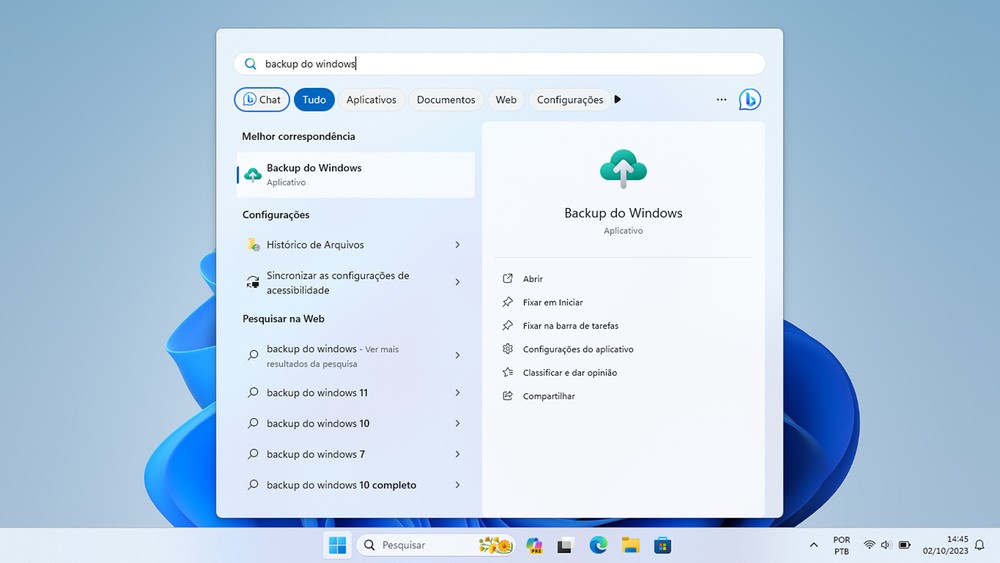The image size is (1000, 563).
Task: Open the three-dots more options menu
Action: click(721, 99)
